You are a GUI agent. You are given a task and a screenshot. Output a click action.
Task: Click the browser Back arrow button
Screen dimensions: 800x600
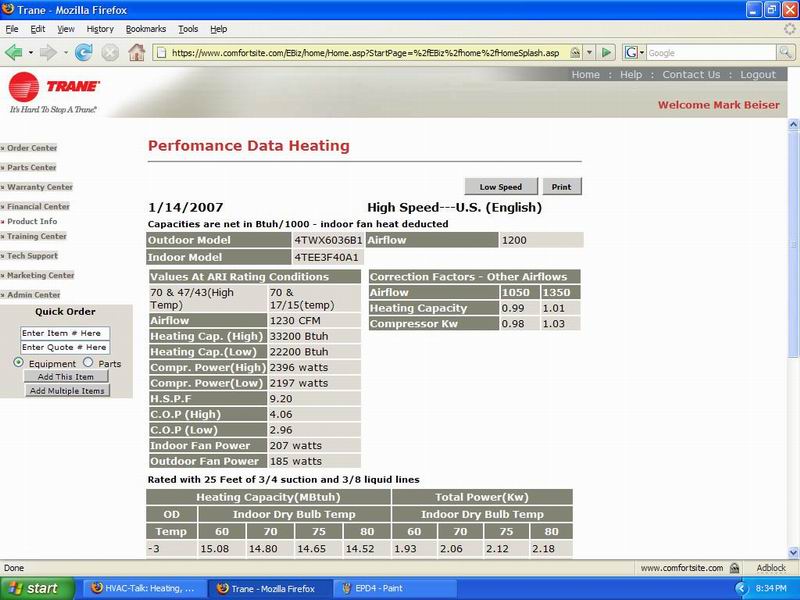(14, 52)
